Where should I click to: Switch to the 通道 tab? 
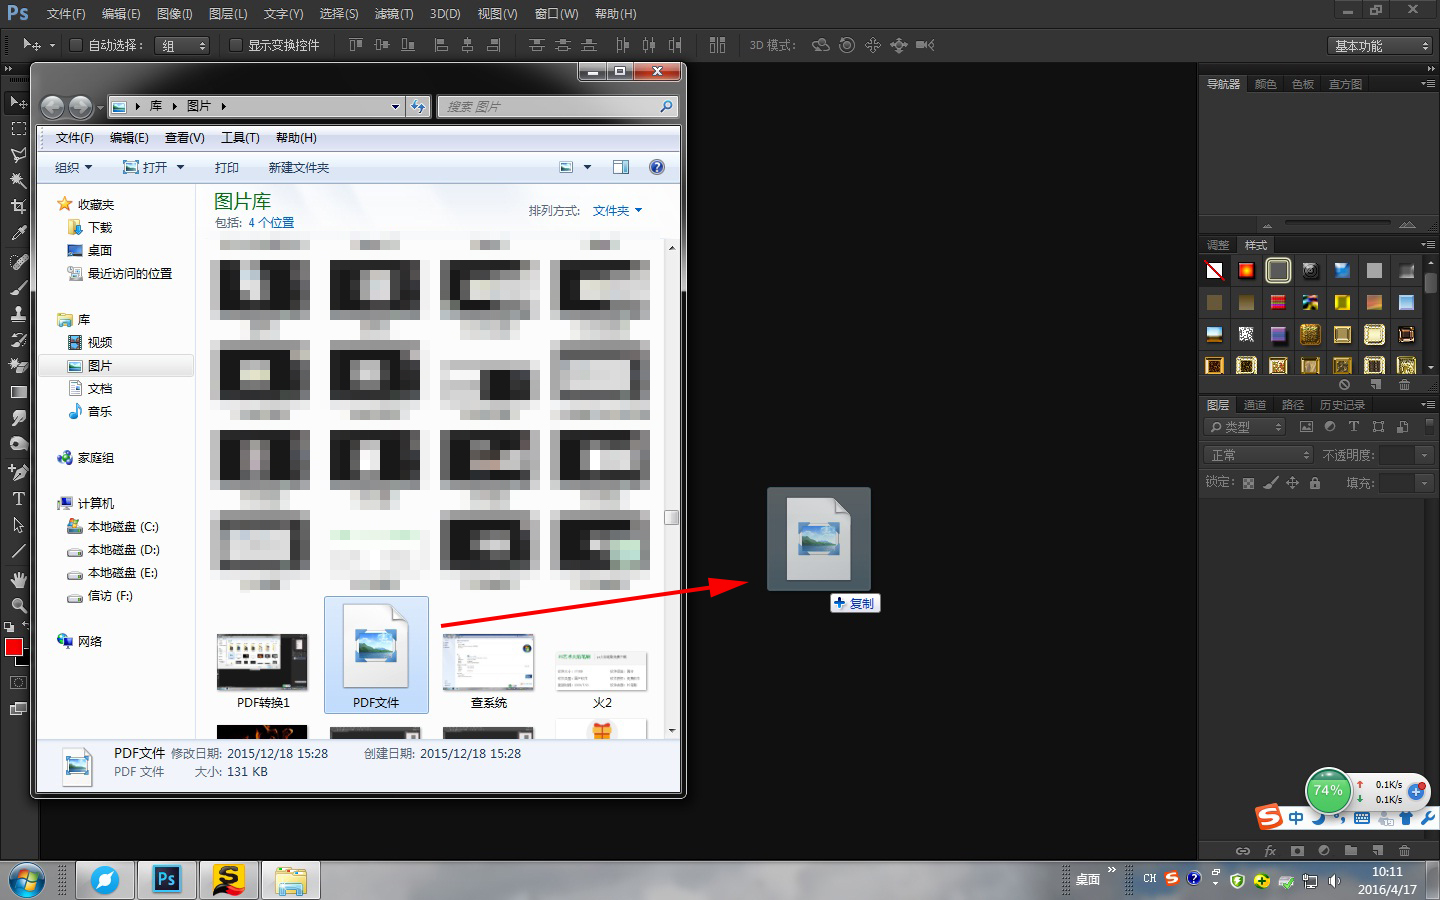[1255, 405]
